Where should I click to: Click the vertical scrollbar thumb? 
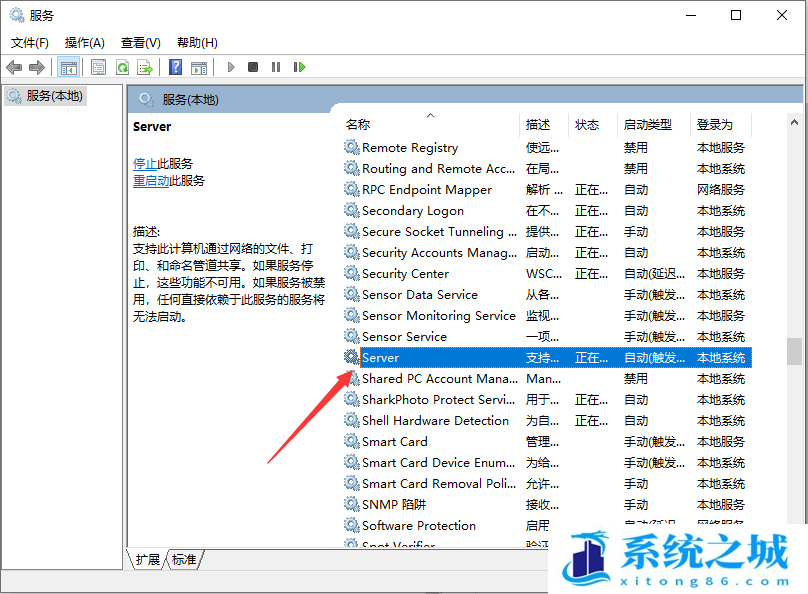tap(794, 351)
